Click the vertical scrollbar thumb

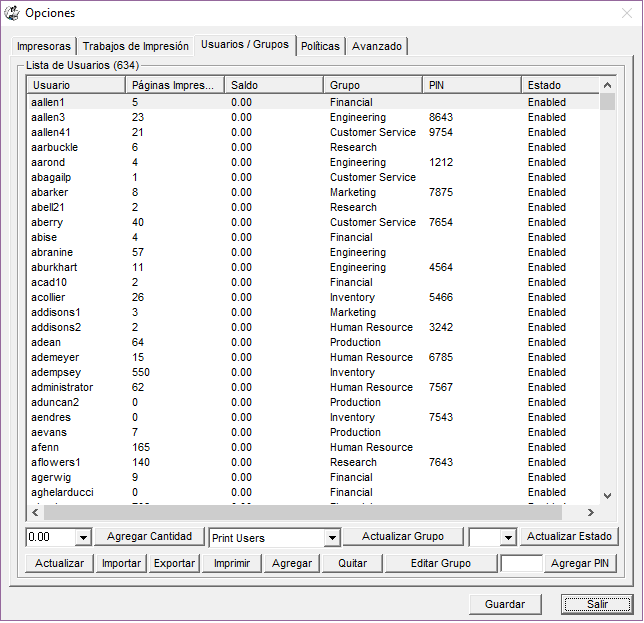coord(607,102)
